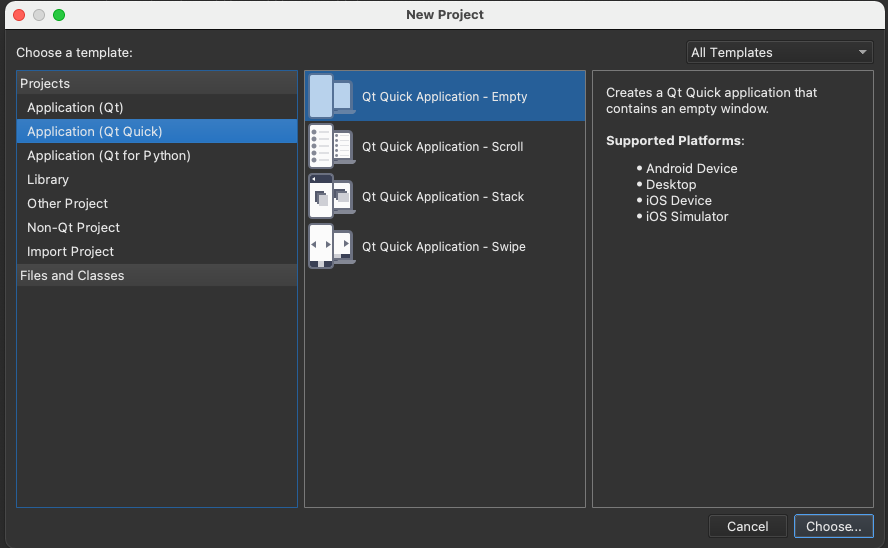This screenshot has width=888, height=548.
Task: Click the Qt Quick Application Scroll template icon
Action: pyautogui.click(x=331, y=147)
